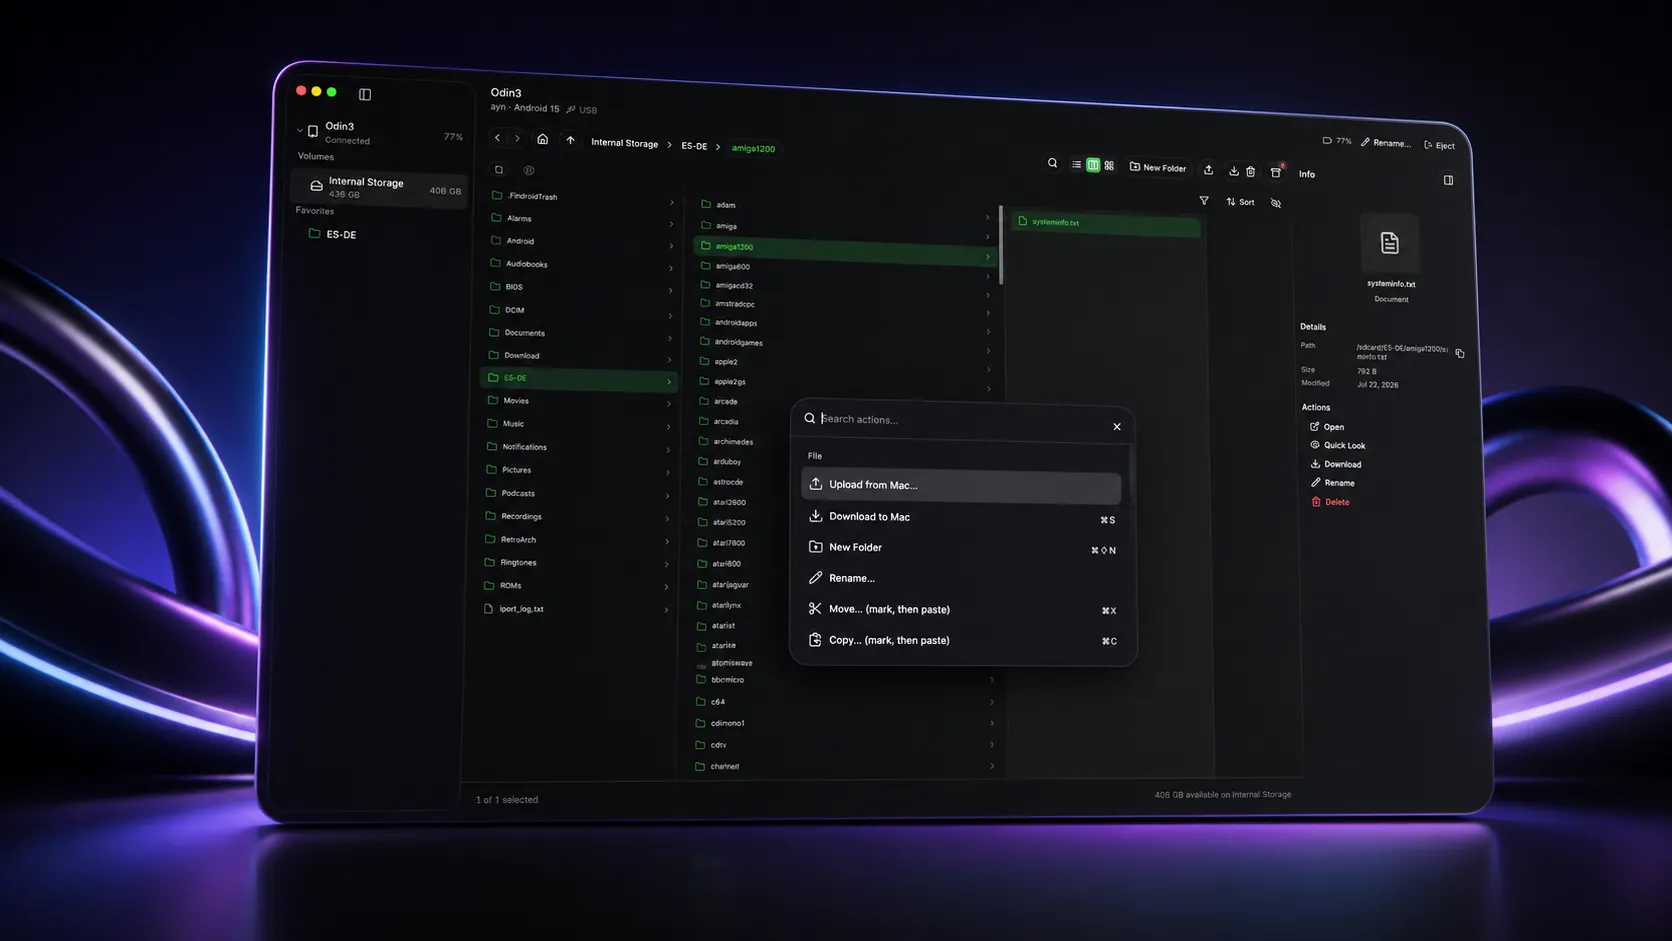Eject the device
1672x941 pixels.
click(1440, 145)
